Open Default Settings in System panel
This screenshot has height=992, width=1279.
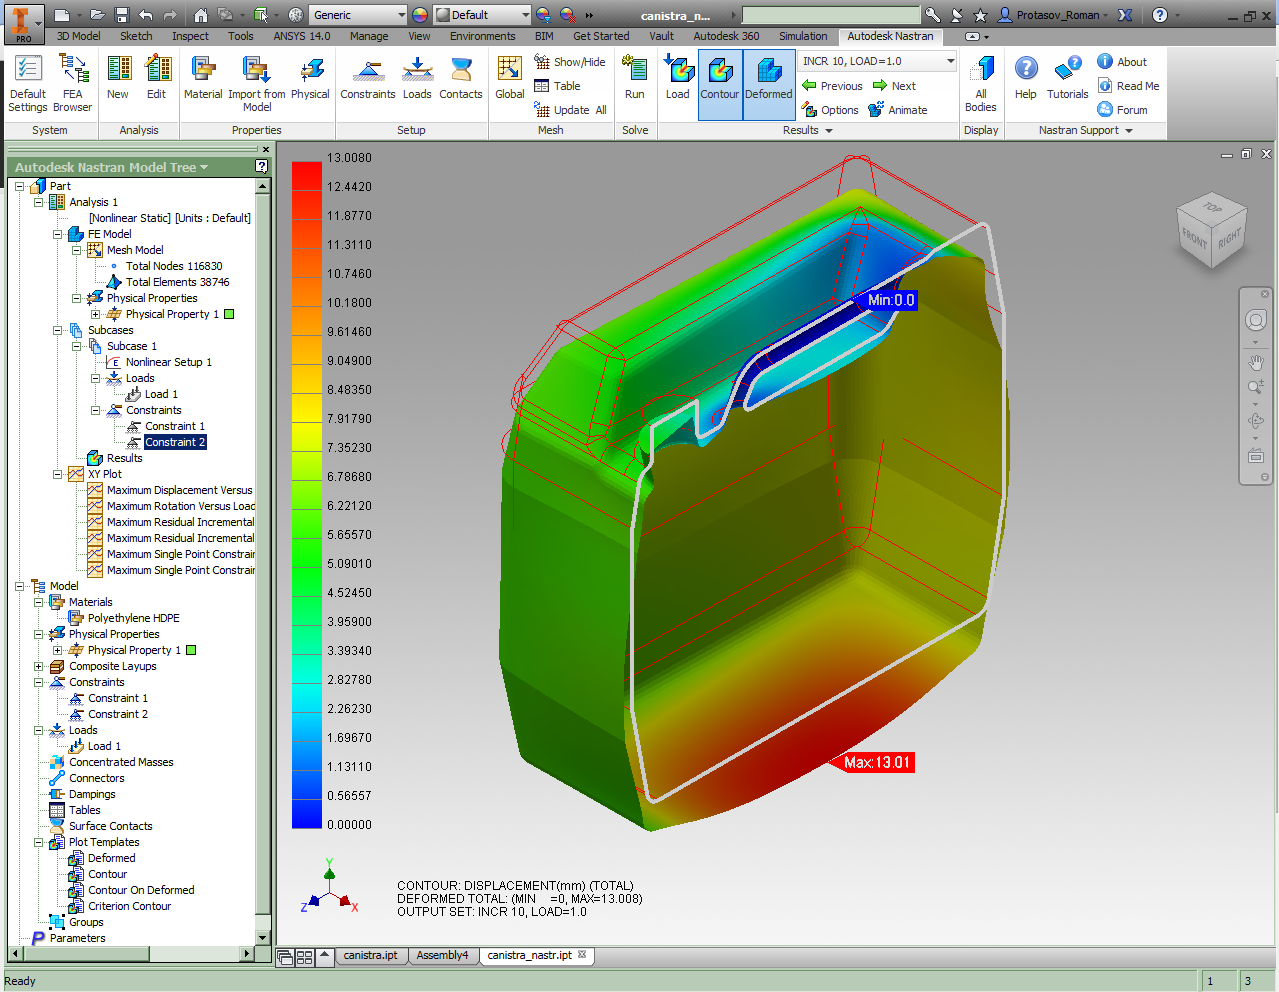tap(28, 83)
